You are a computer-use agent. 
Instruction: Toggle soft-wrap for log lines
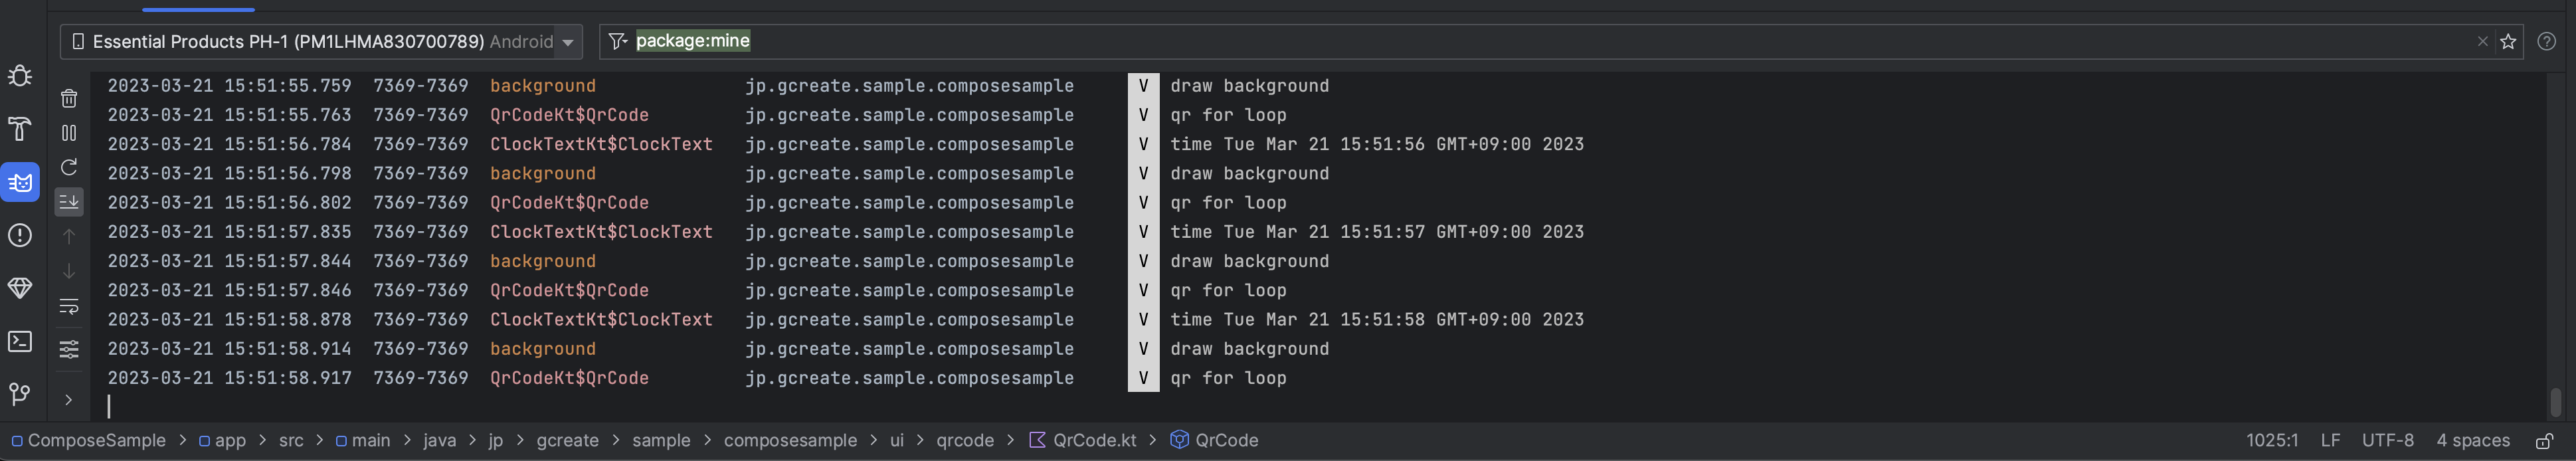tap(69, 306)
